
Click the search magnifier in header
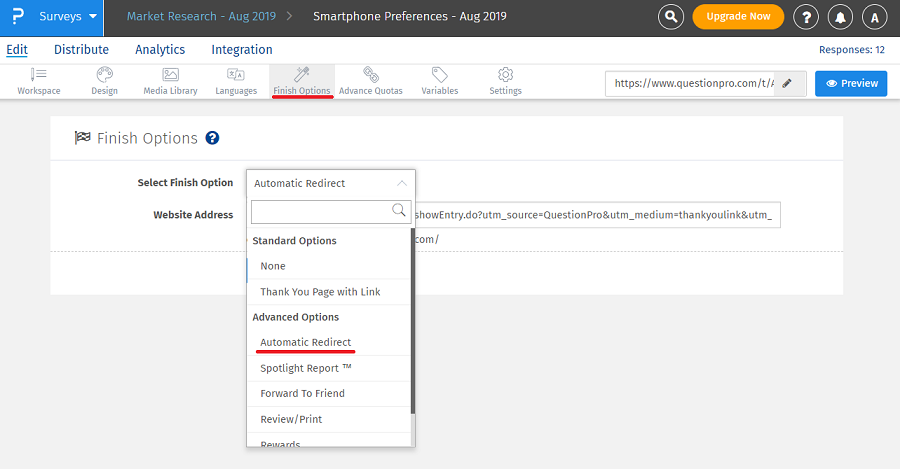click(673, 17)
